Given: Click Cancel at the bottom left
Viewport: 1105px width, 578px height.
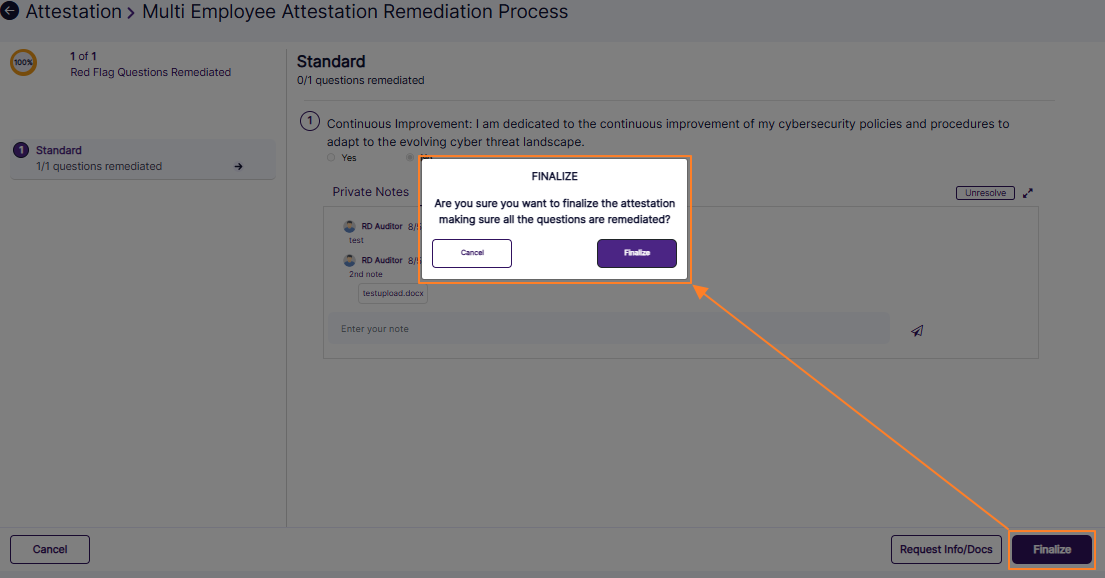Looking at the screenshot, I should tap(49, 549).
